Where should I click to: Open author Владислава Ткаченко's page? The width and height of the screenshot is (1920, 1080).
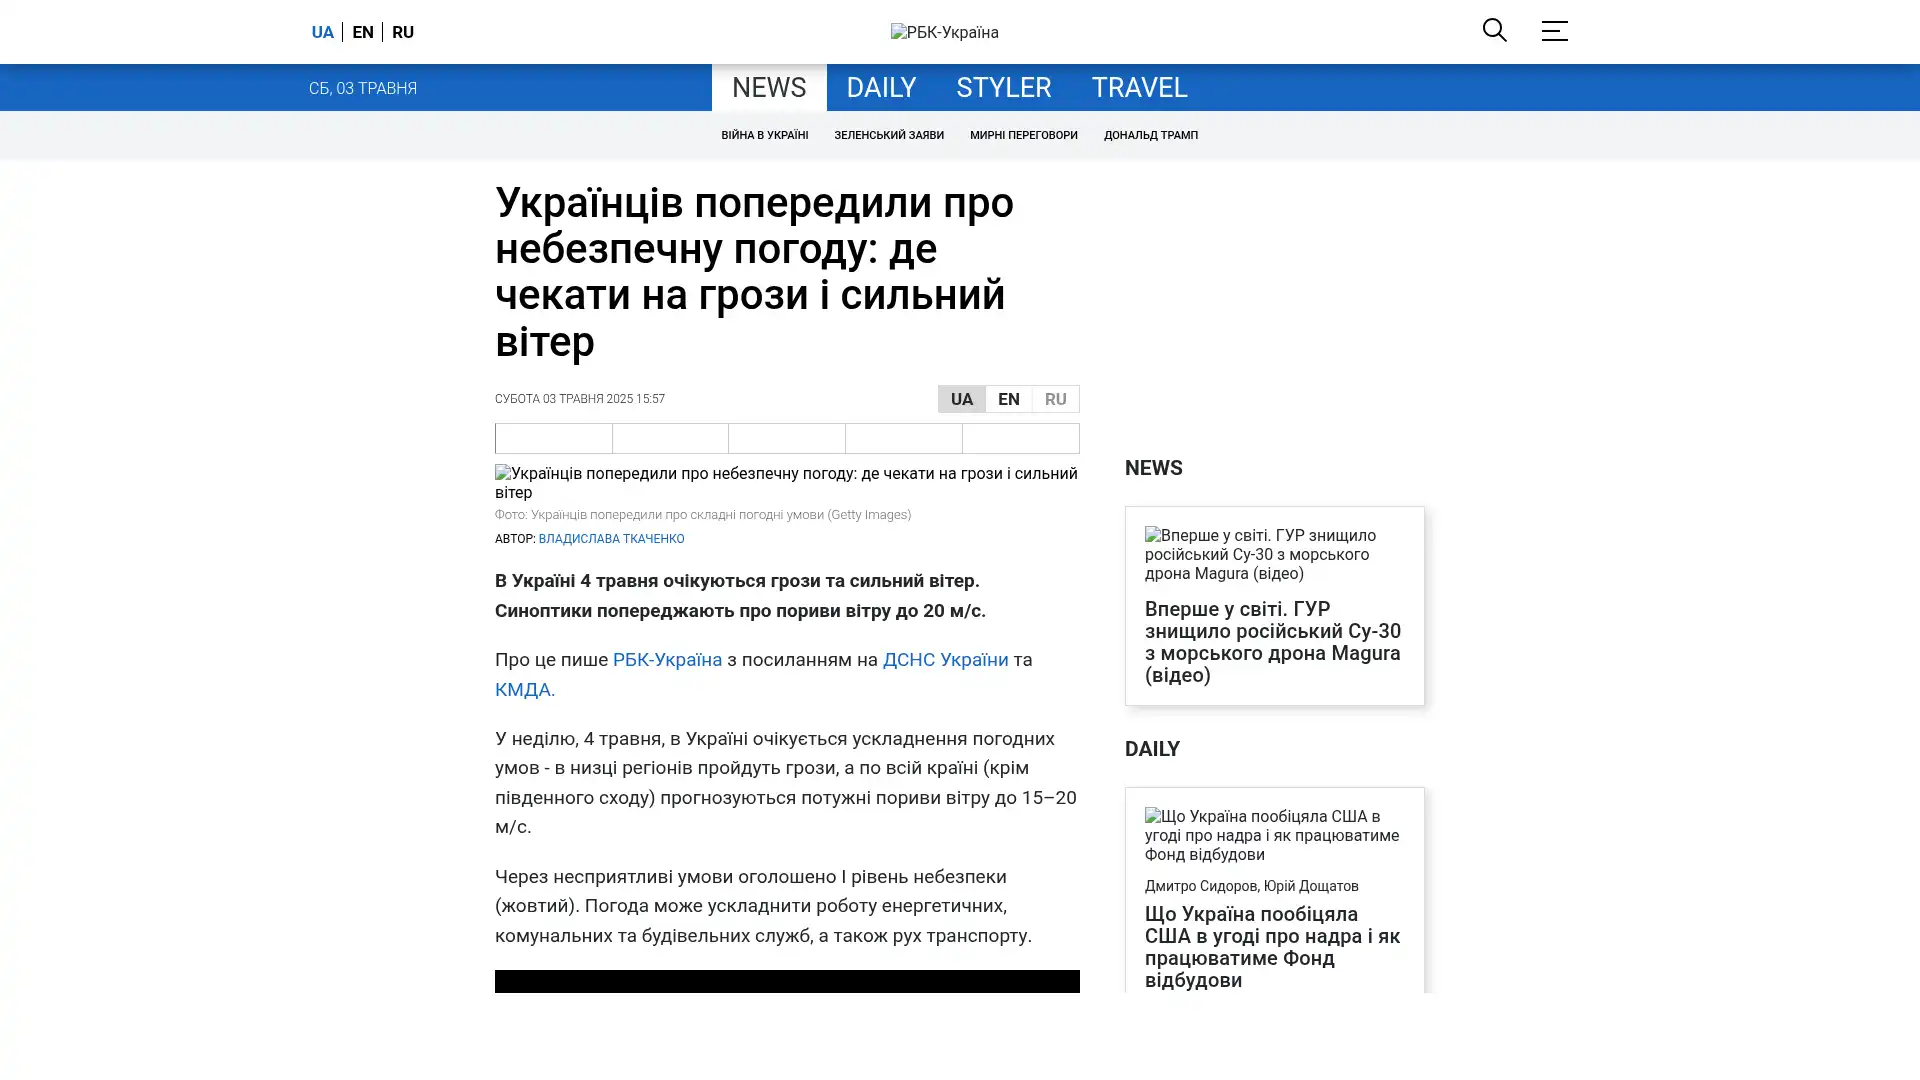[x=611, y=539]
